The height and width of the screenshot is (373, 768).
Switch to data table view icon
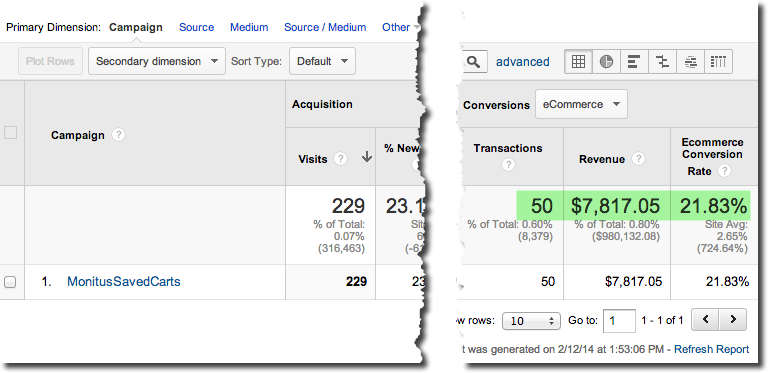[x=578, y=62]
